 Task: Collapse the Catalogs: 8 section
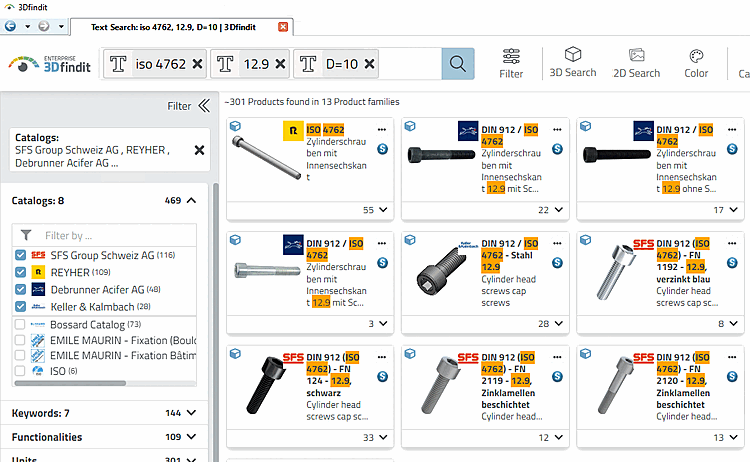[191, 200]
